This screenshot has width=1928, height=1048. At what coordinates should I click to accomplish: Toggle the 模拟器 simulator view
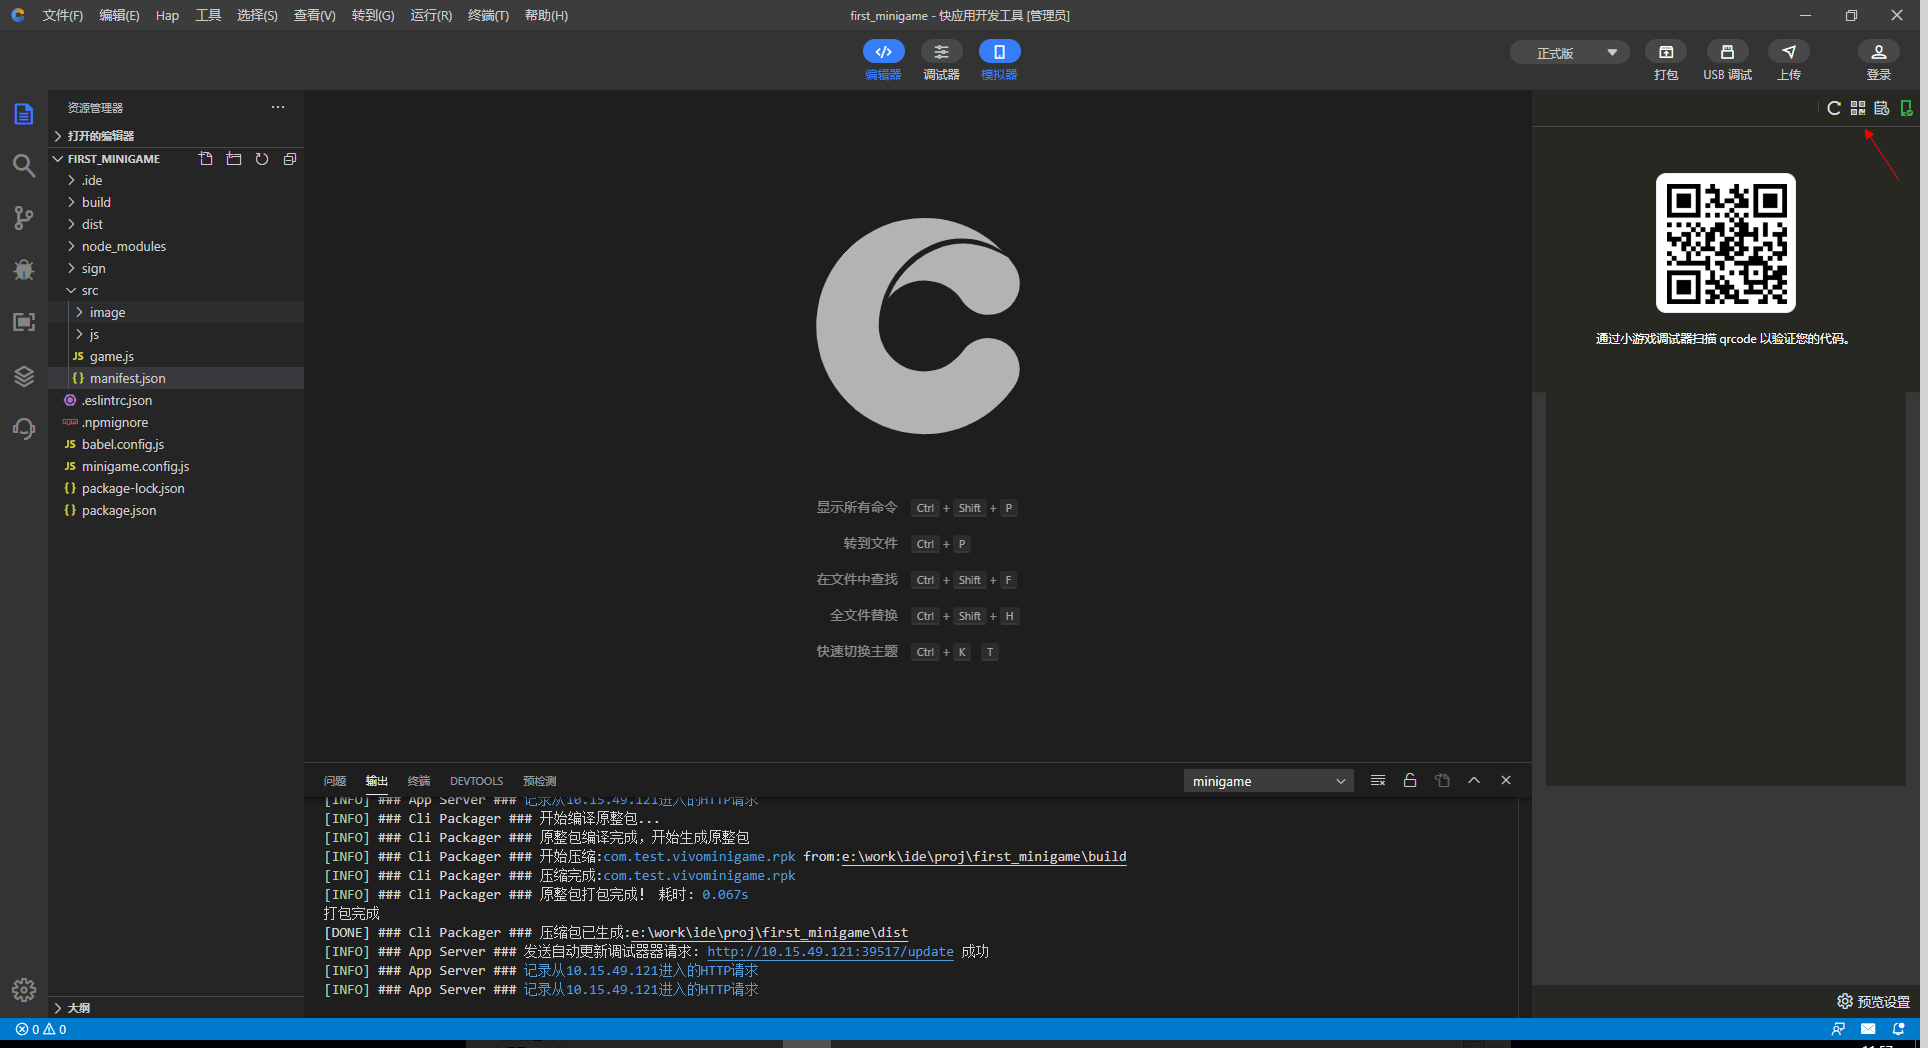[999, 60]
